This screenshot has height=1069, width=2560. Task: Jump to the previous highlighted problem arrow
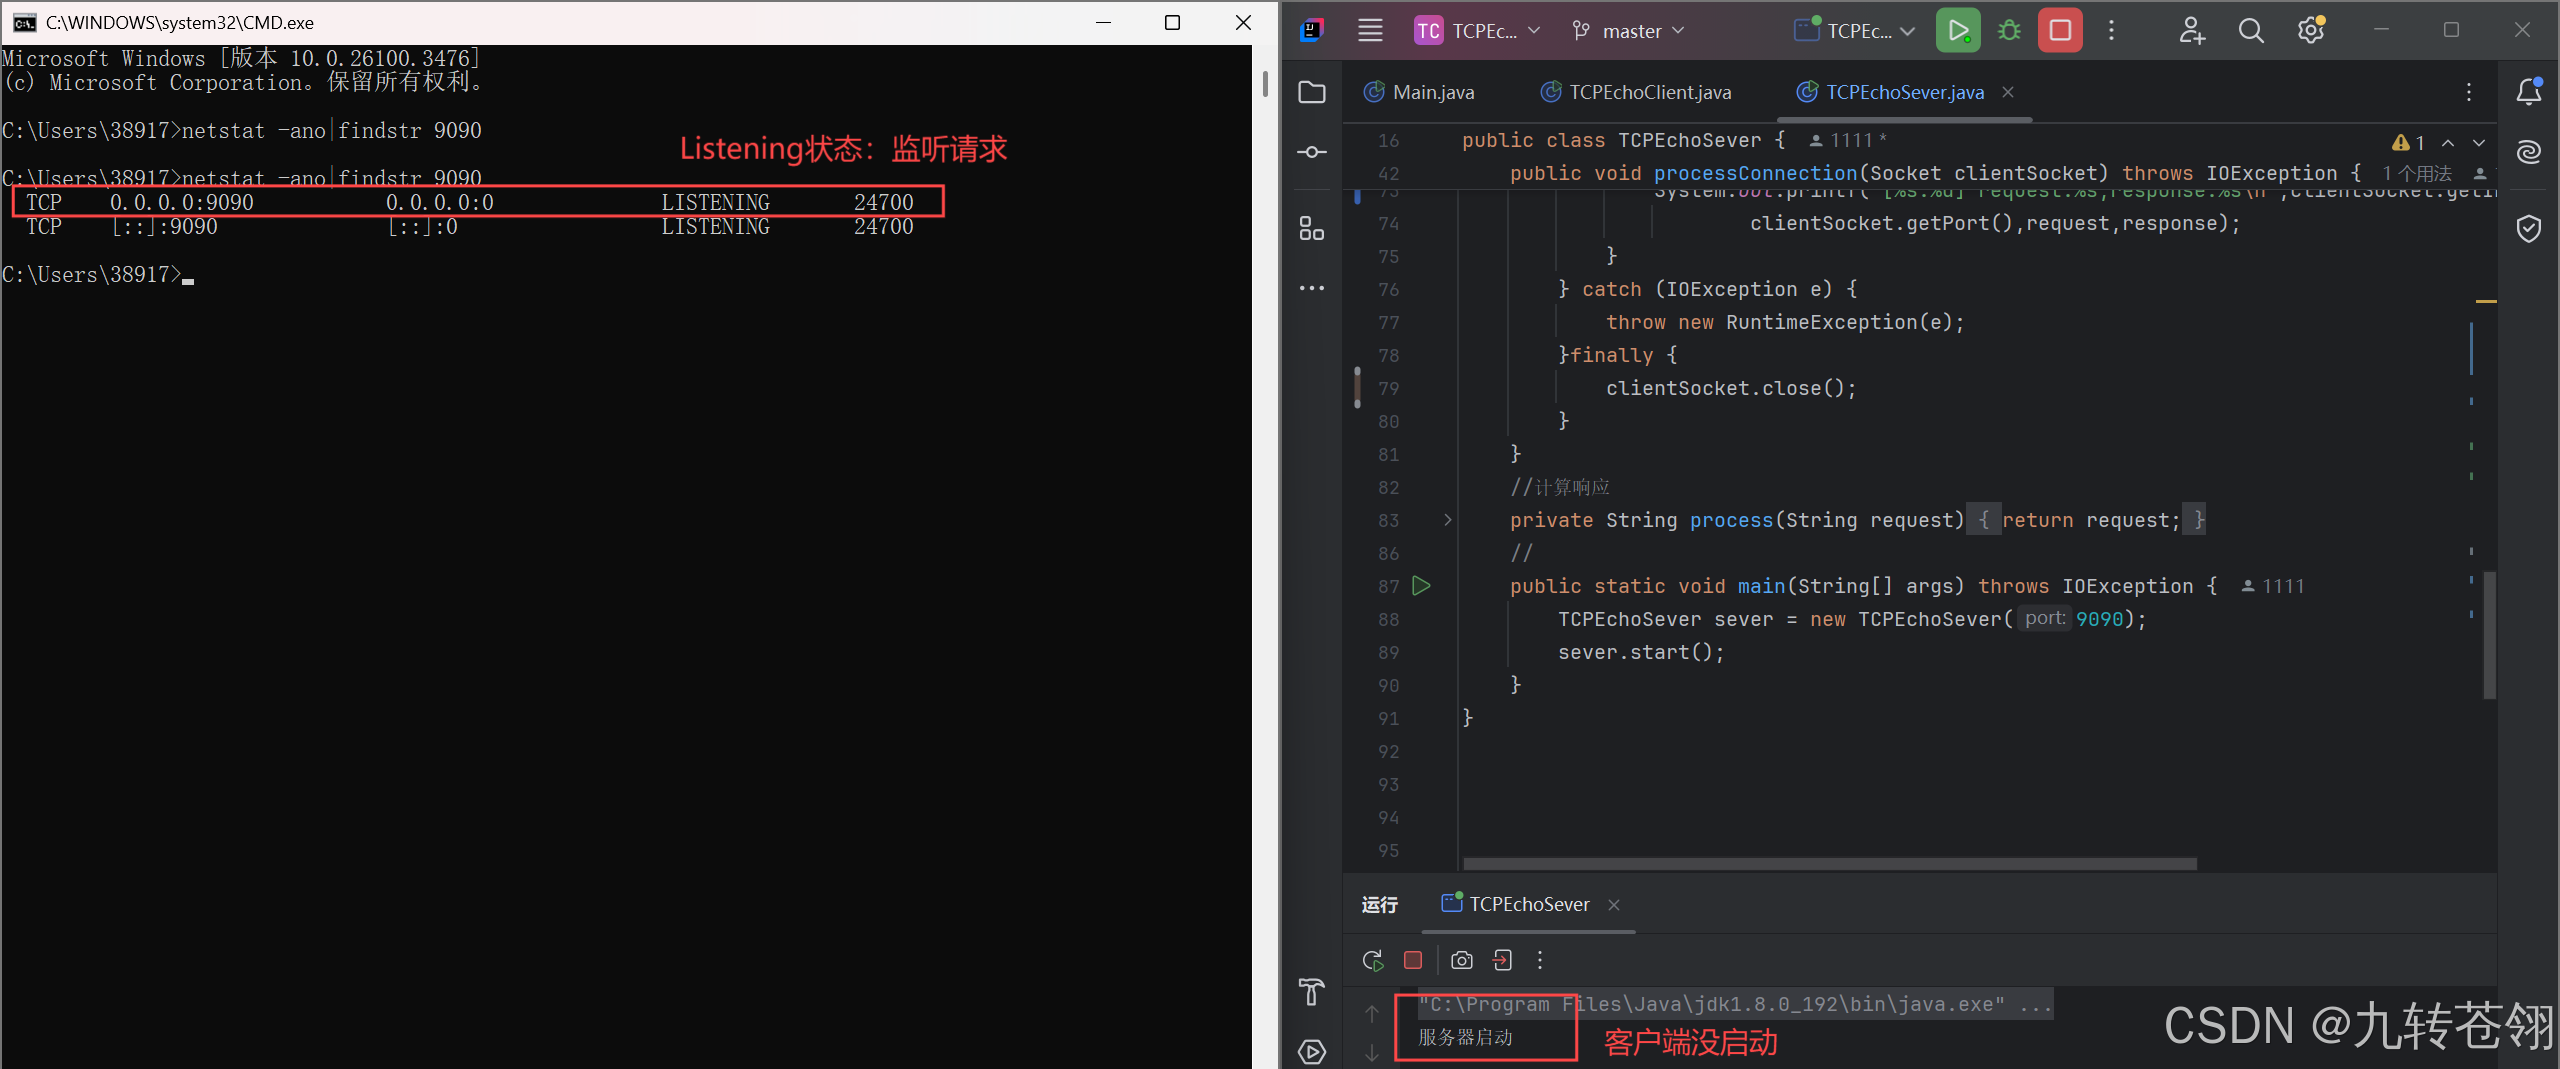(2448, 142)
